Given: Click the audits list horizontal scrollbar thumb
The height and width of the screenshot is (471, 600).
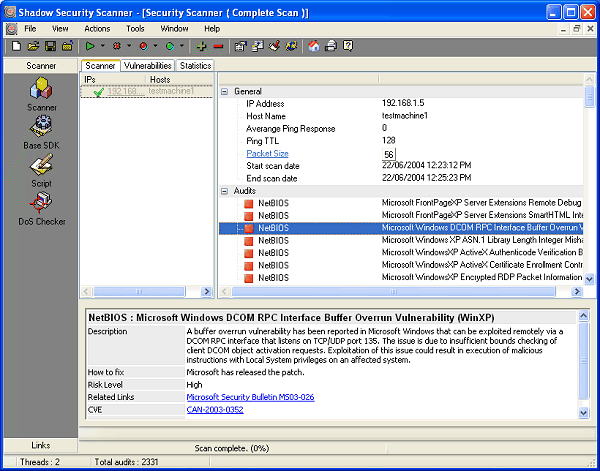Looking at the screenshot, I should coord(393,292).
